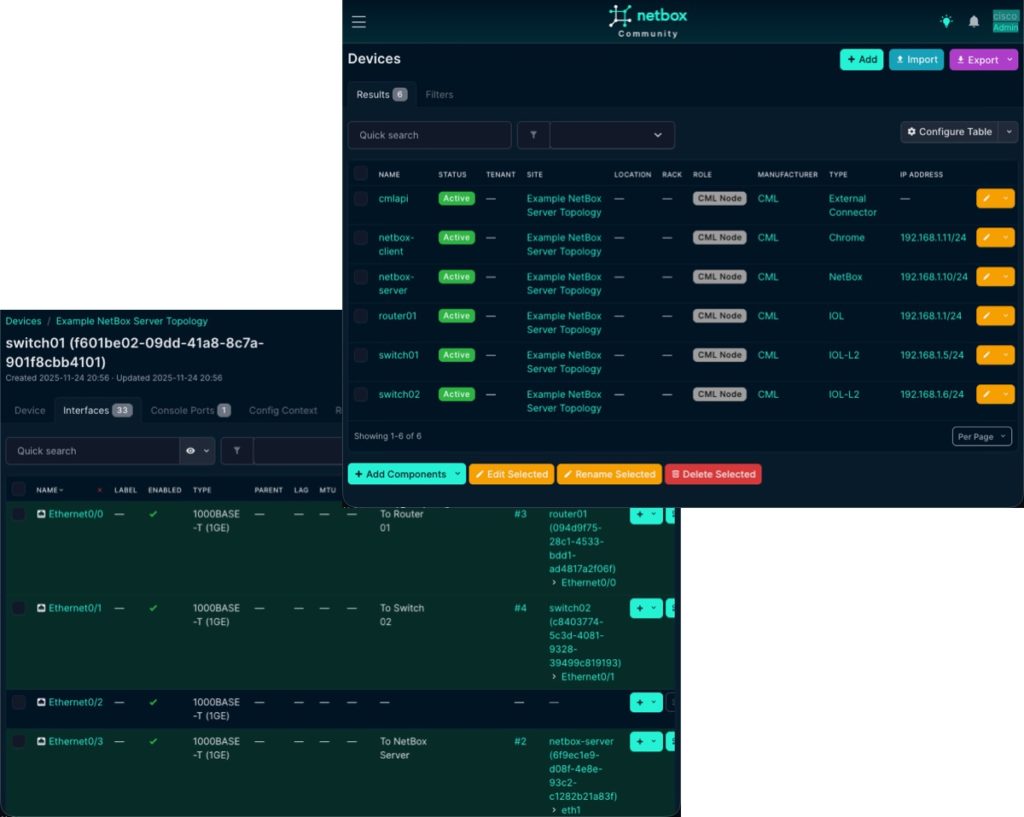
Task: Open the Console Ports tab for switch01
Action: [x=183, y=410]
